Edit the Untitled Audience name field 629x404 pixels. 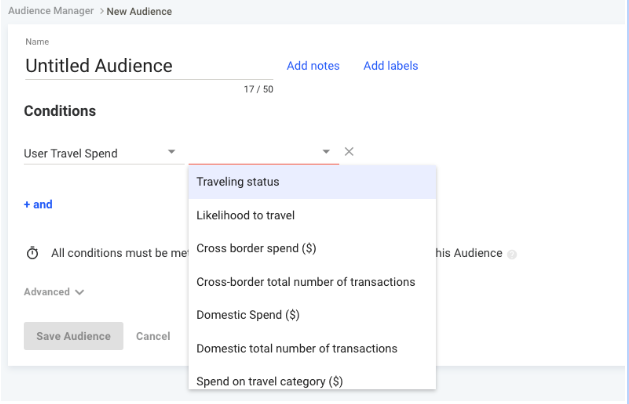click(x=149, y=66)
